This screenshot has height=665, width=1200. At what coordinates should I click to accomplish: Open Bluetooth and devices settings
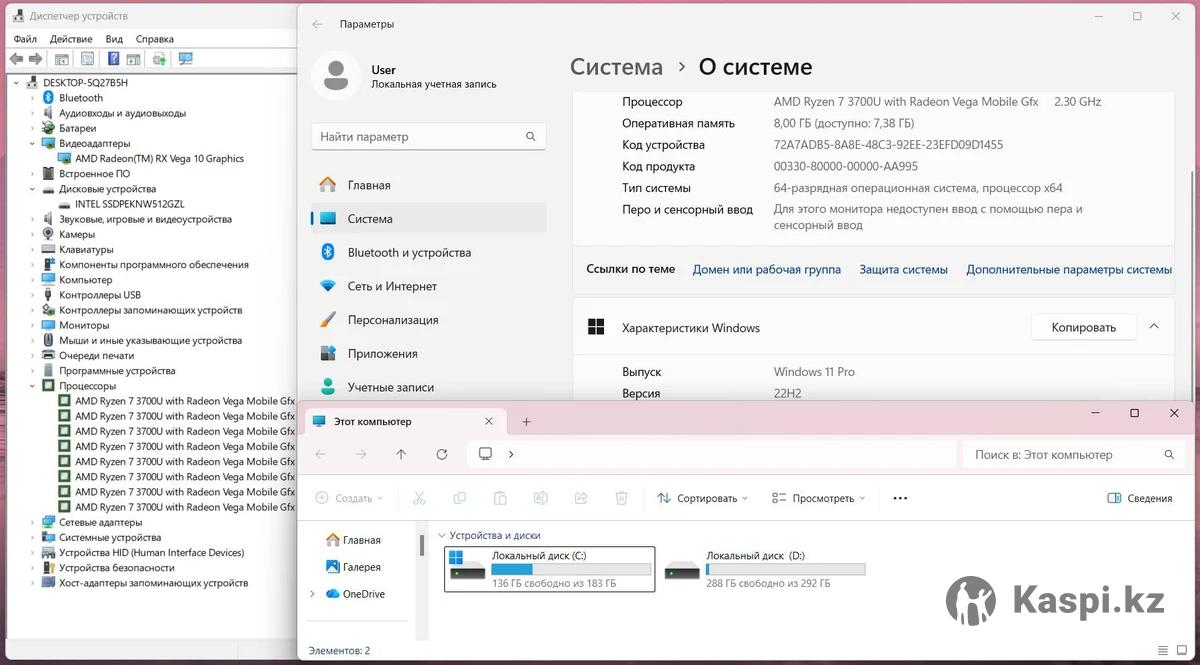click(408, 253)
